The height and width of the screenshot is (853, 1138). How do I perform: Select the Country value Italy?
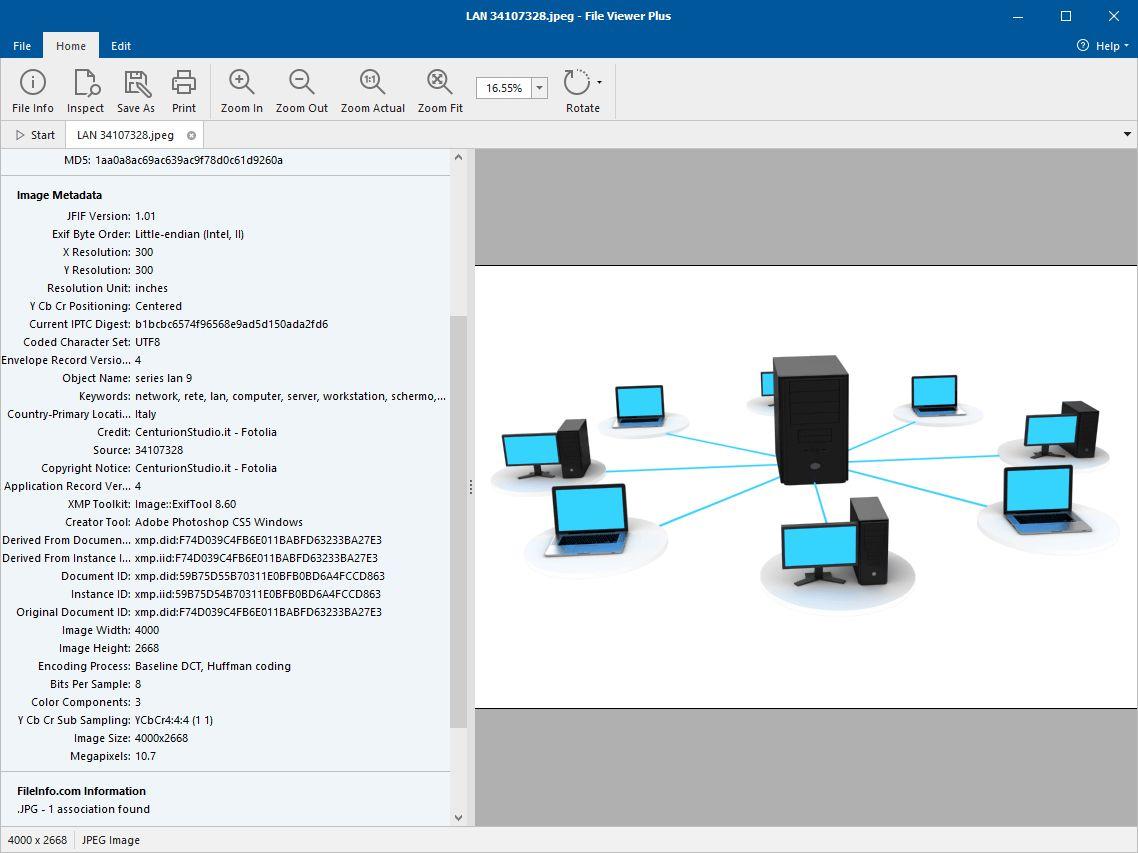[x=145, y=415]
